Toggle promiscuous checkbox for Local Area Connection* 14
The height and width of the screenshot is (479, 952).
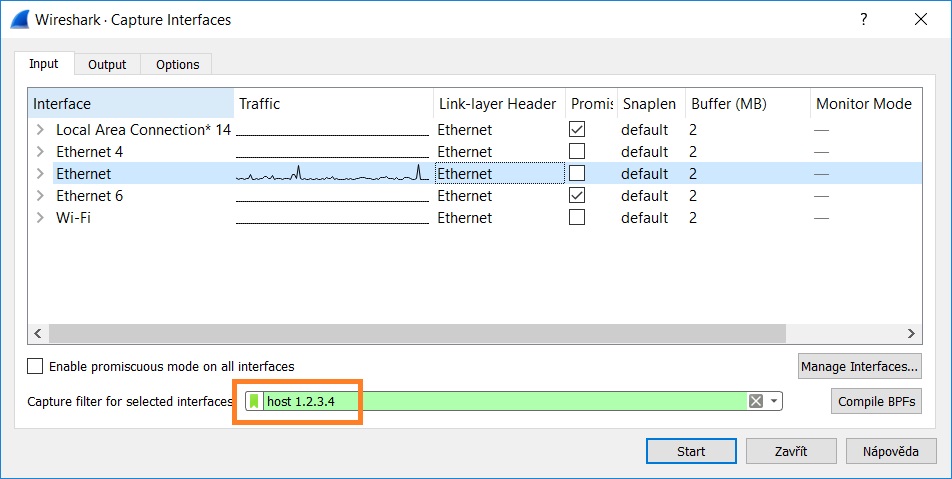click(577, 129)
